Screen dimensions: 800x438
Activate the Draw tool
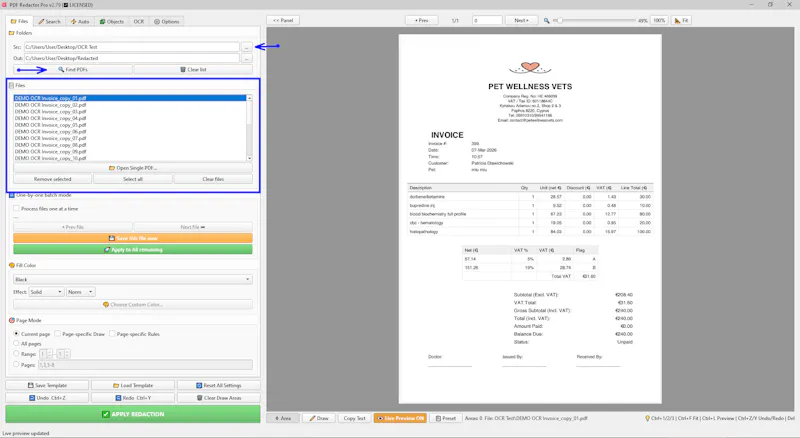pos(318,418)
